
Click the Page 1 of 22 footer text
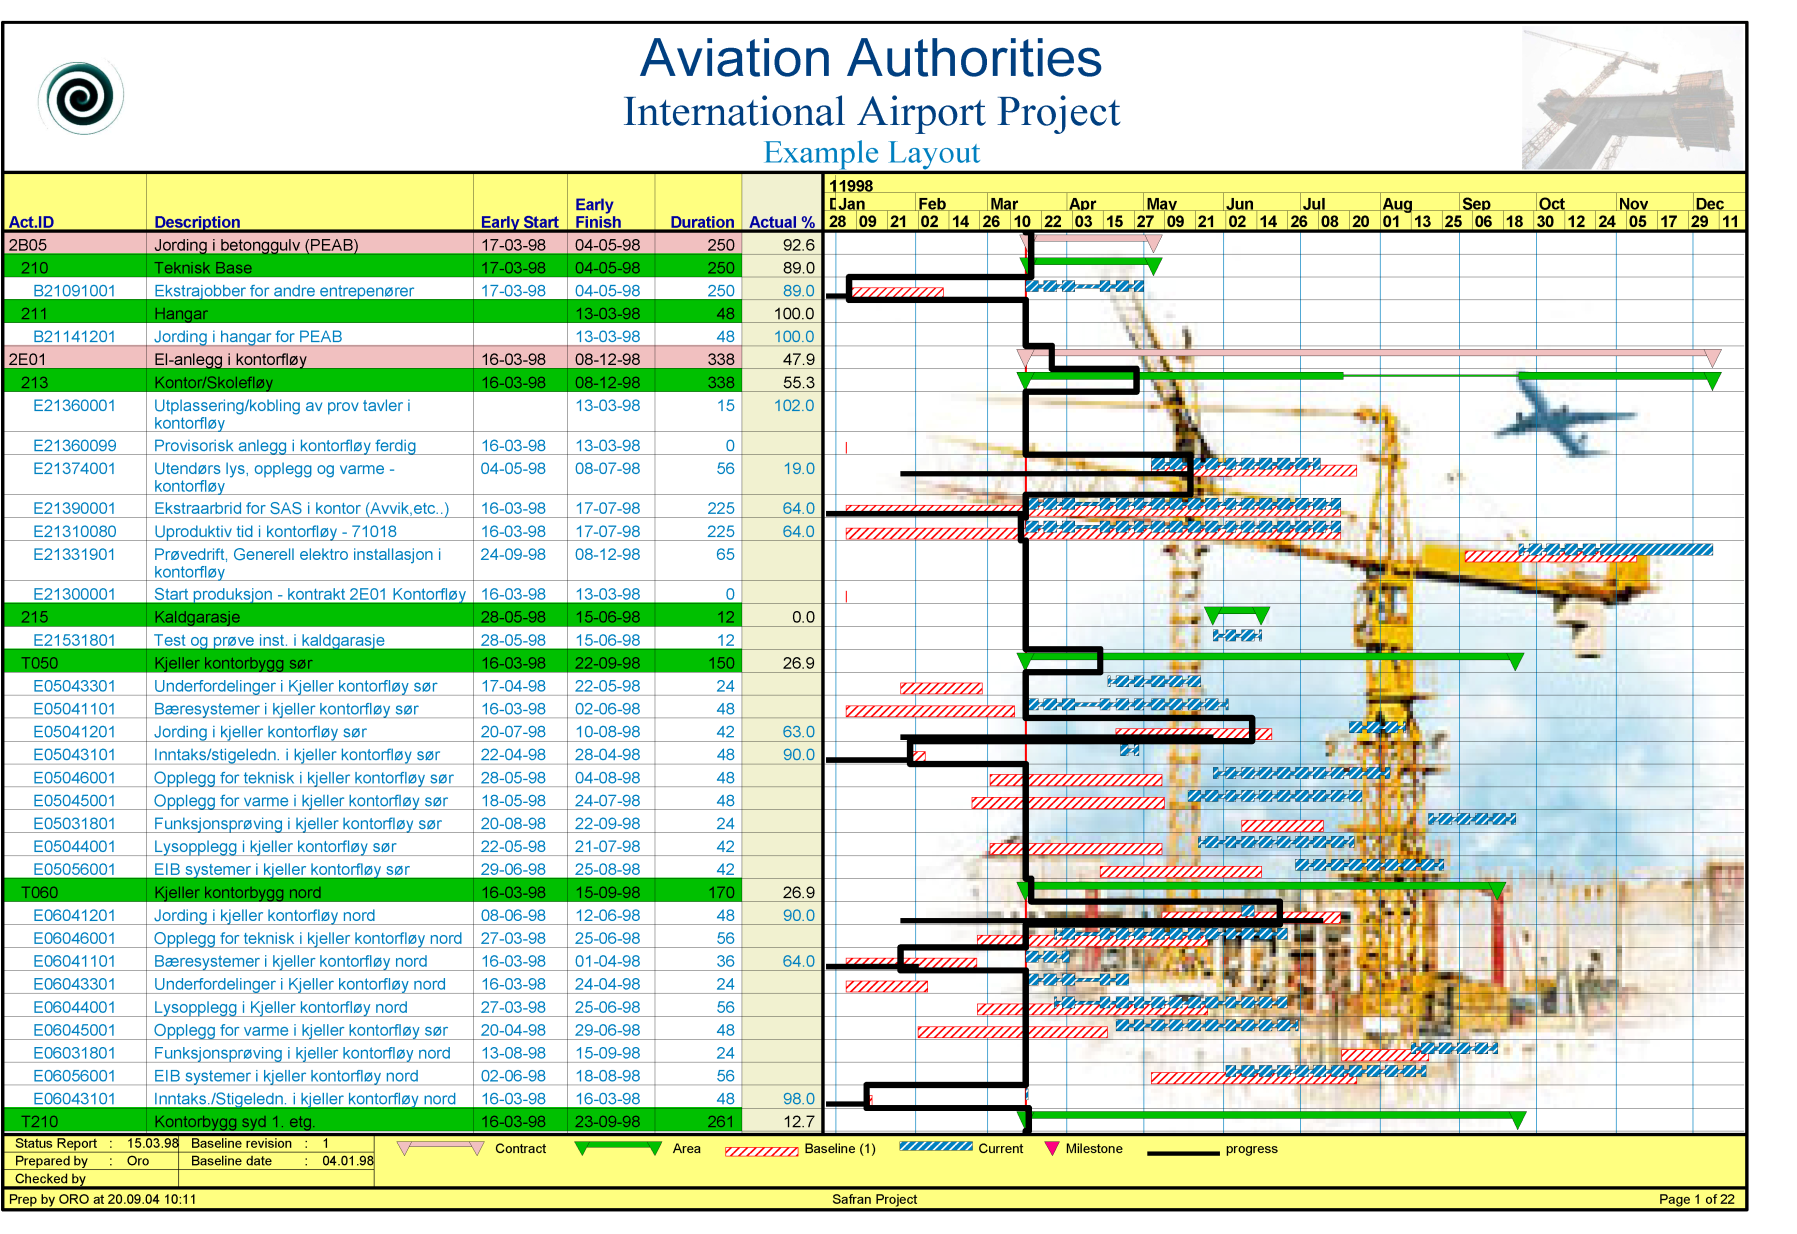(x=1696, y=1200)
